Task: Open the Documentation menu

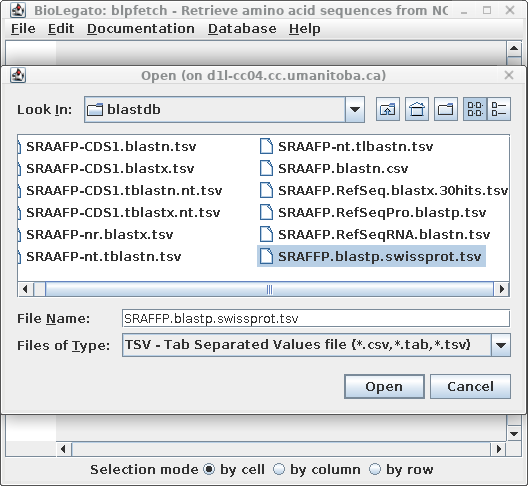Action: coord(141,29)
